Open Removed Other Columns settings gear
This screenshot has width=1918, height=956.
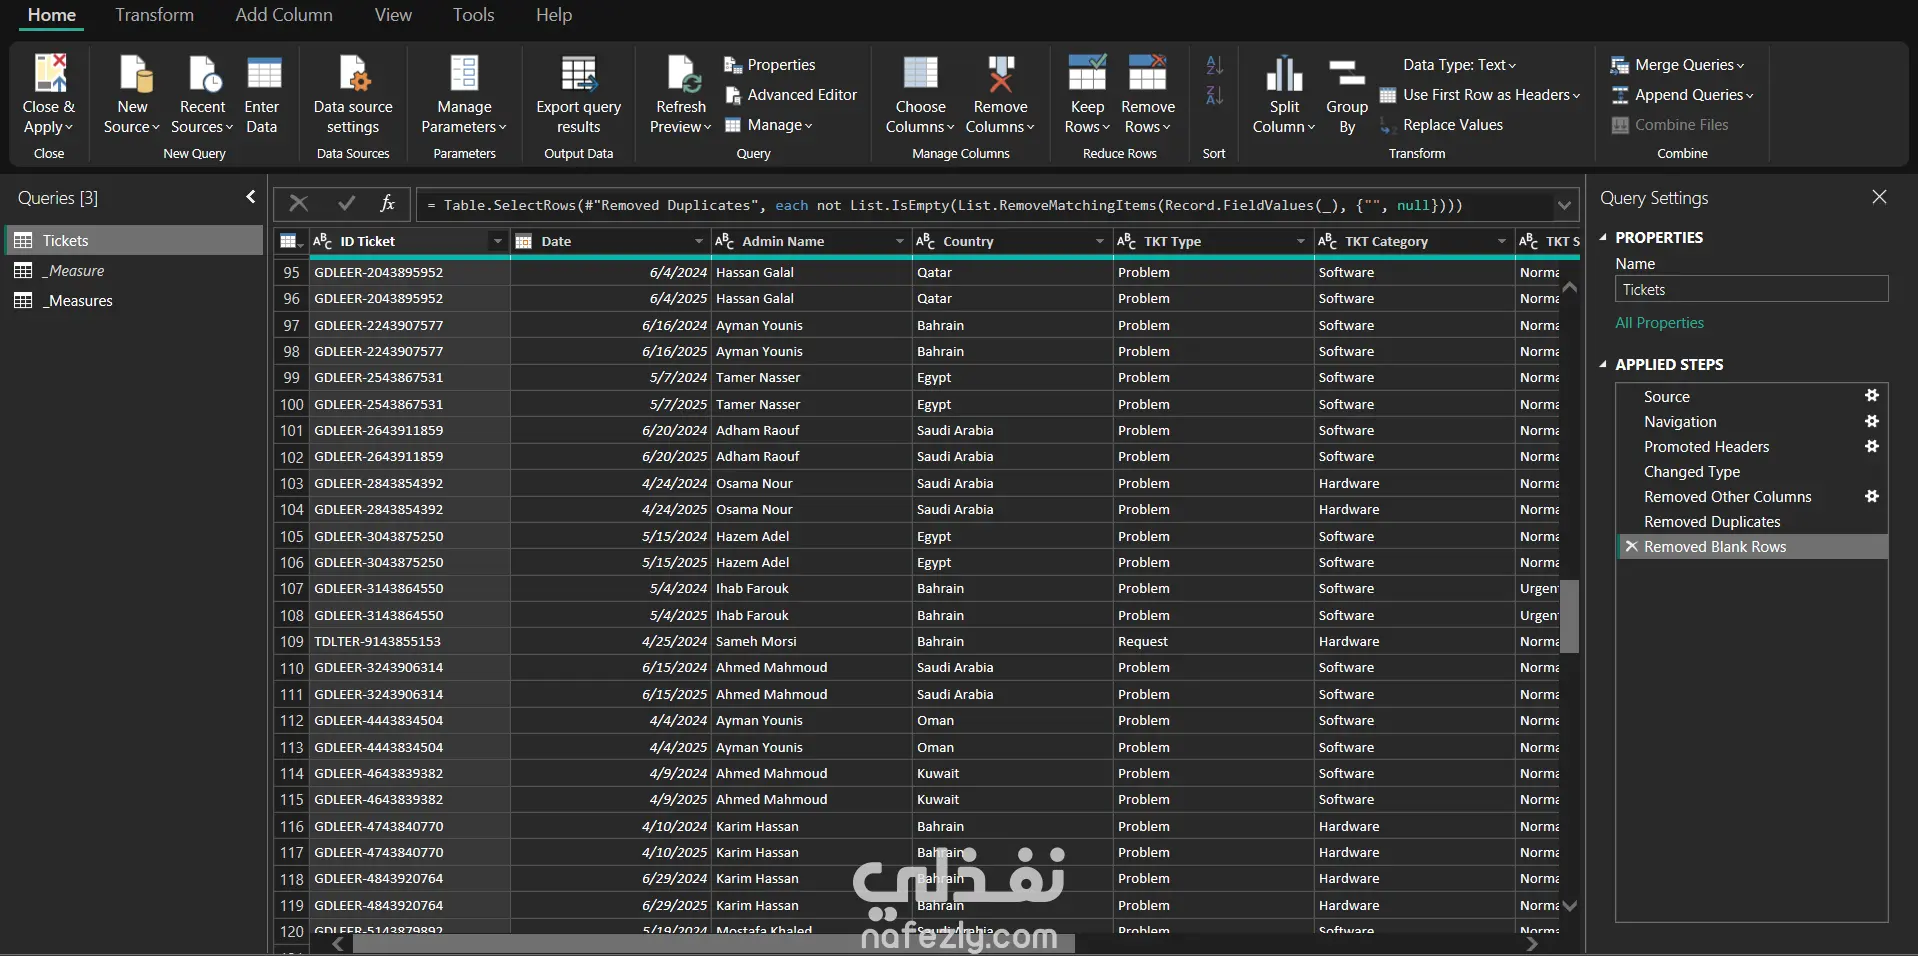tap(1872, 496)
